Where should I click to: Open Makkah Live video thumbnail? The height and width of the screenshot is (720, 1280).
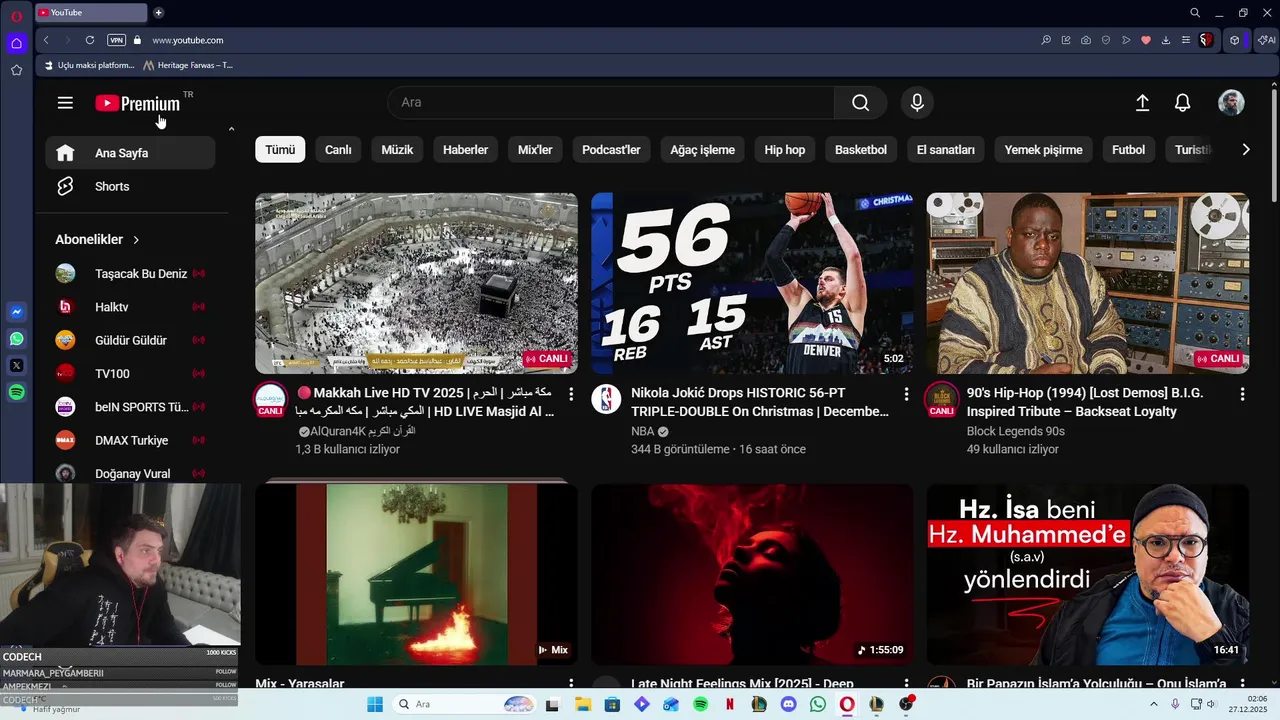pos(416,283)
